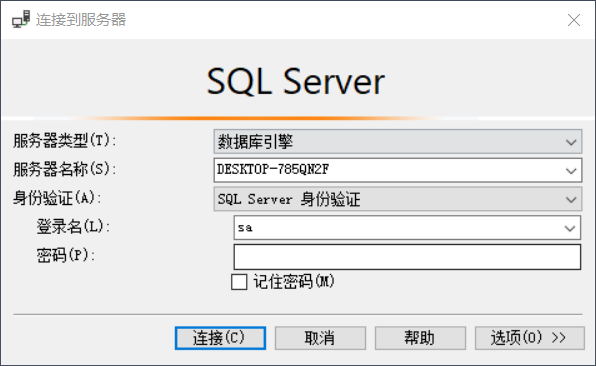
Task: Close the 连接到服务器 dialog
Action: 574,20
